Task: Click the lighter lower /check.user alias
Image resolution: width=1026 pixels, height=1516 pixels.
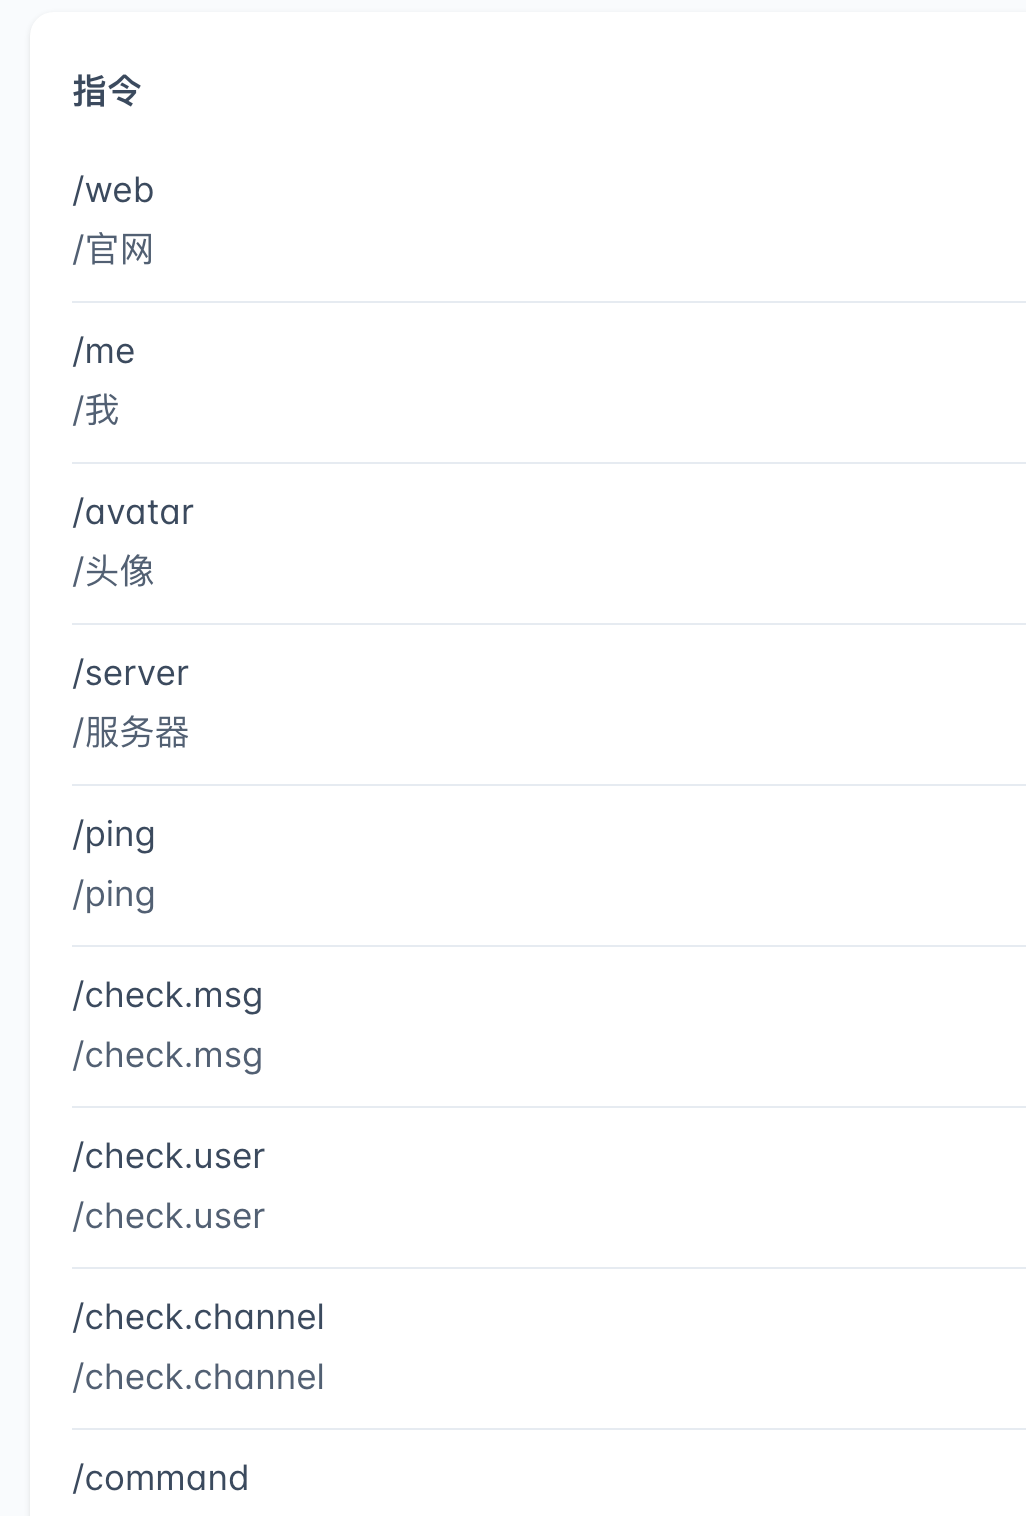Action: (168, 1217)
